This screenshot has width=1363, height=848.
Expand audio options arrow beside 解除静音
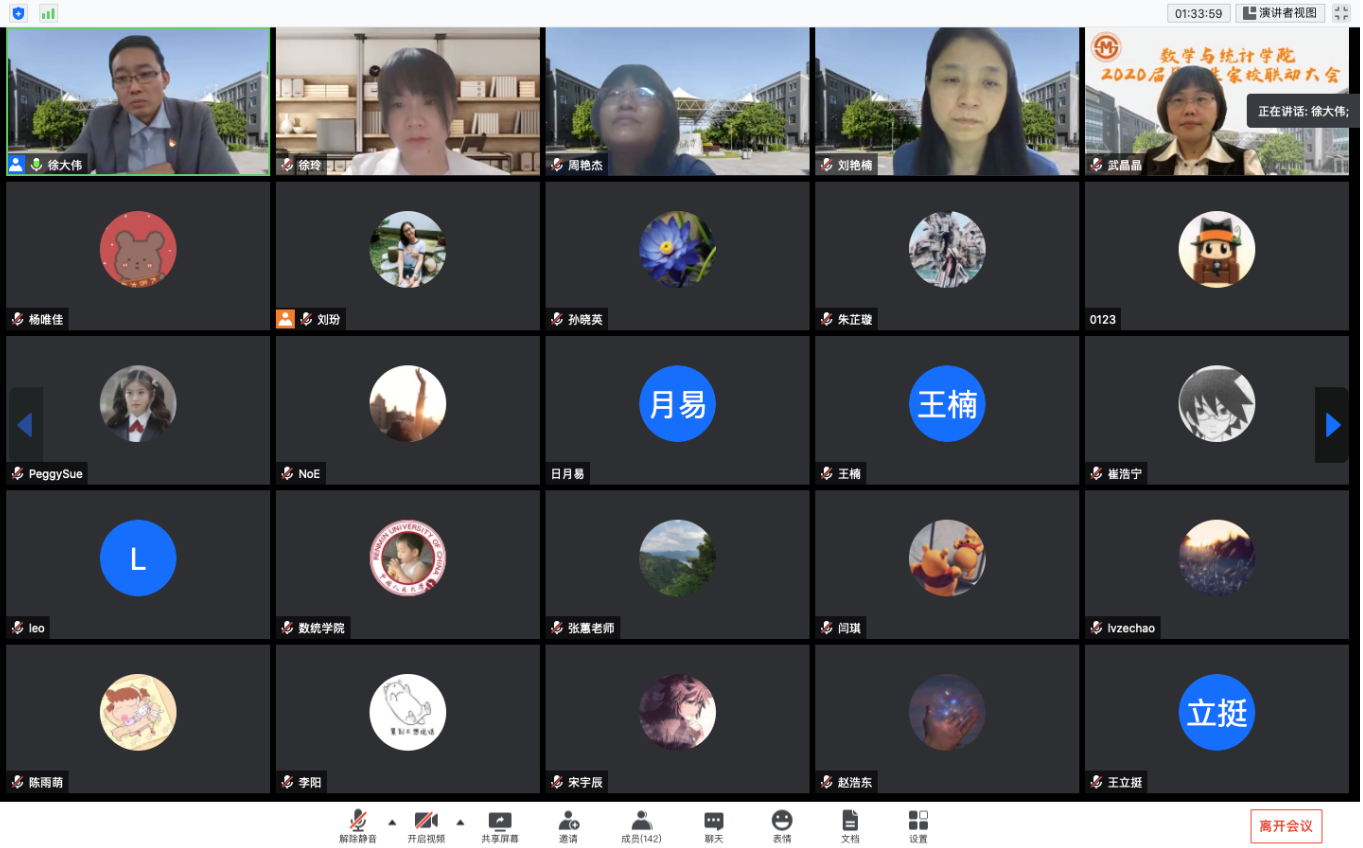pyautogui.click(x=392, y=822)
